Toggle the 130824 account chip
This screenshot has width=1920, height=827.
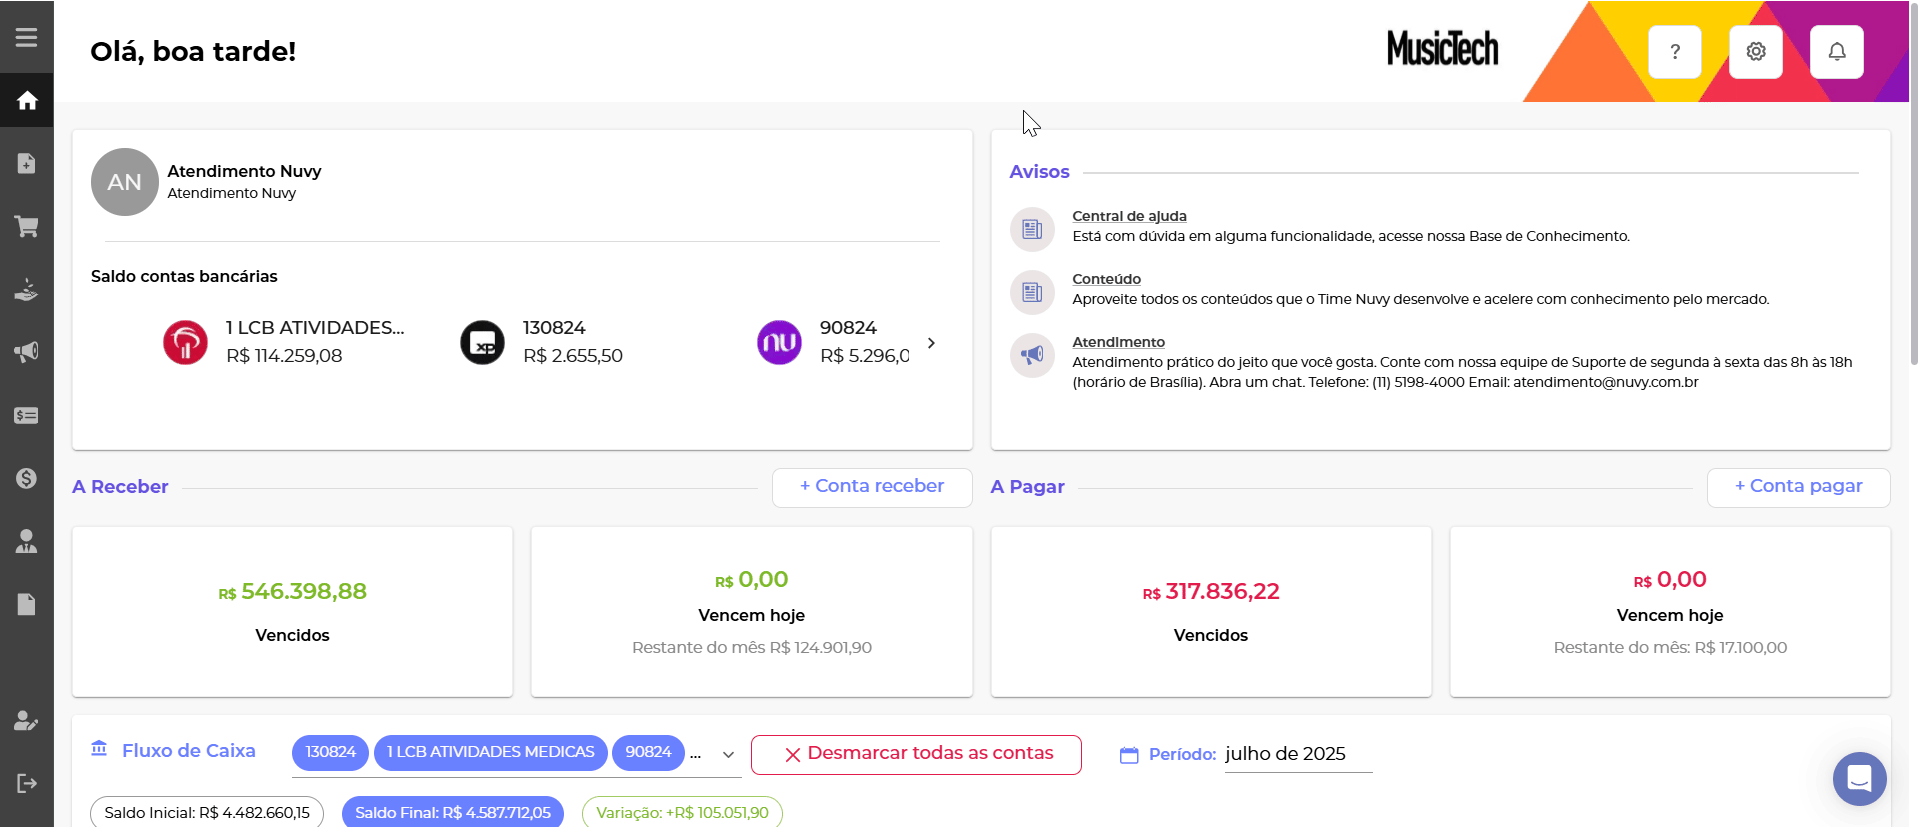[x=330, y=752]
